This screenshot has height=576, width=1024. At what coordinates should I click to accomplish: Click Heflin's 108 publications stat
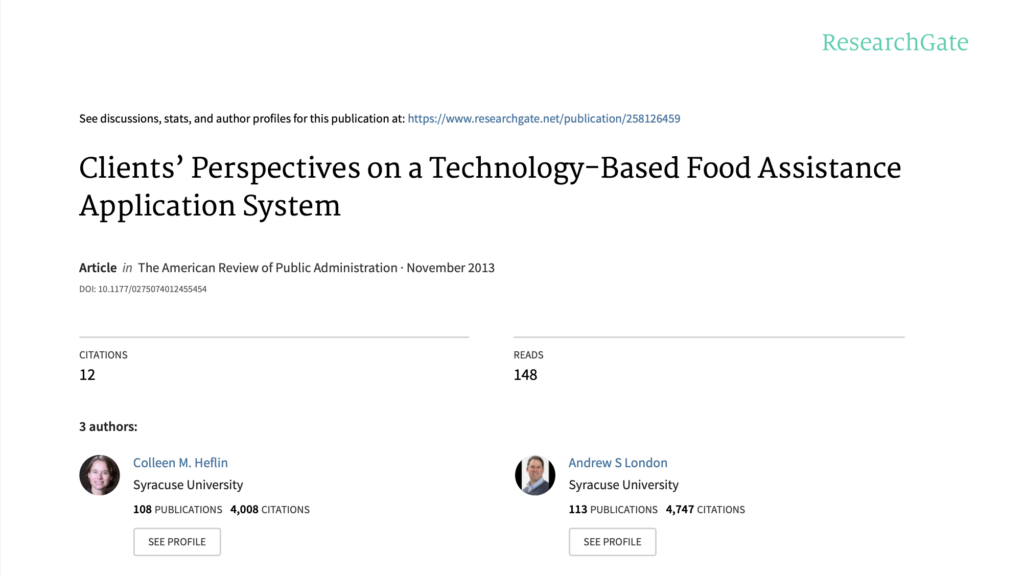click(x=177, y=509)
